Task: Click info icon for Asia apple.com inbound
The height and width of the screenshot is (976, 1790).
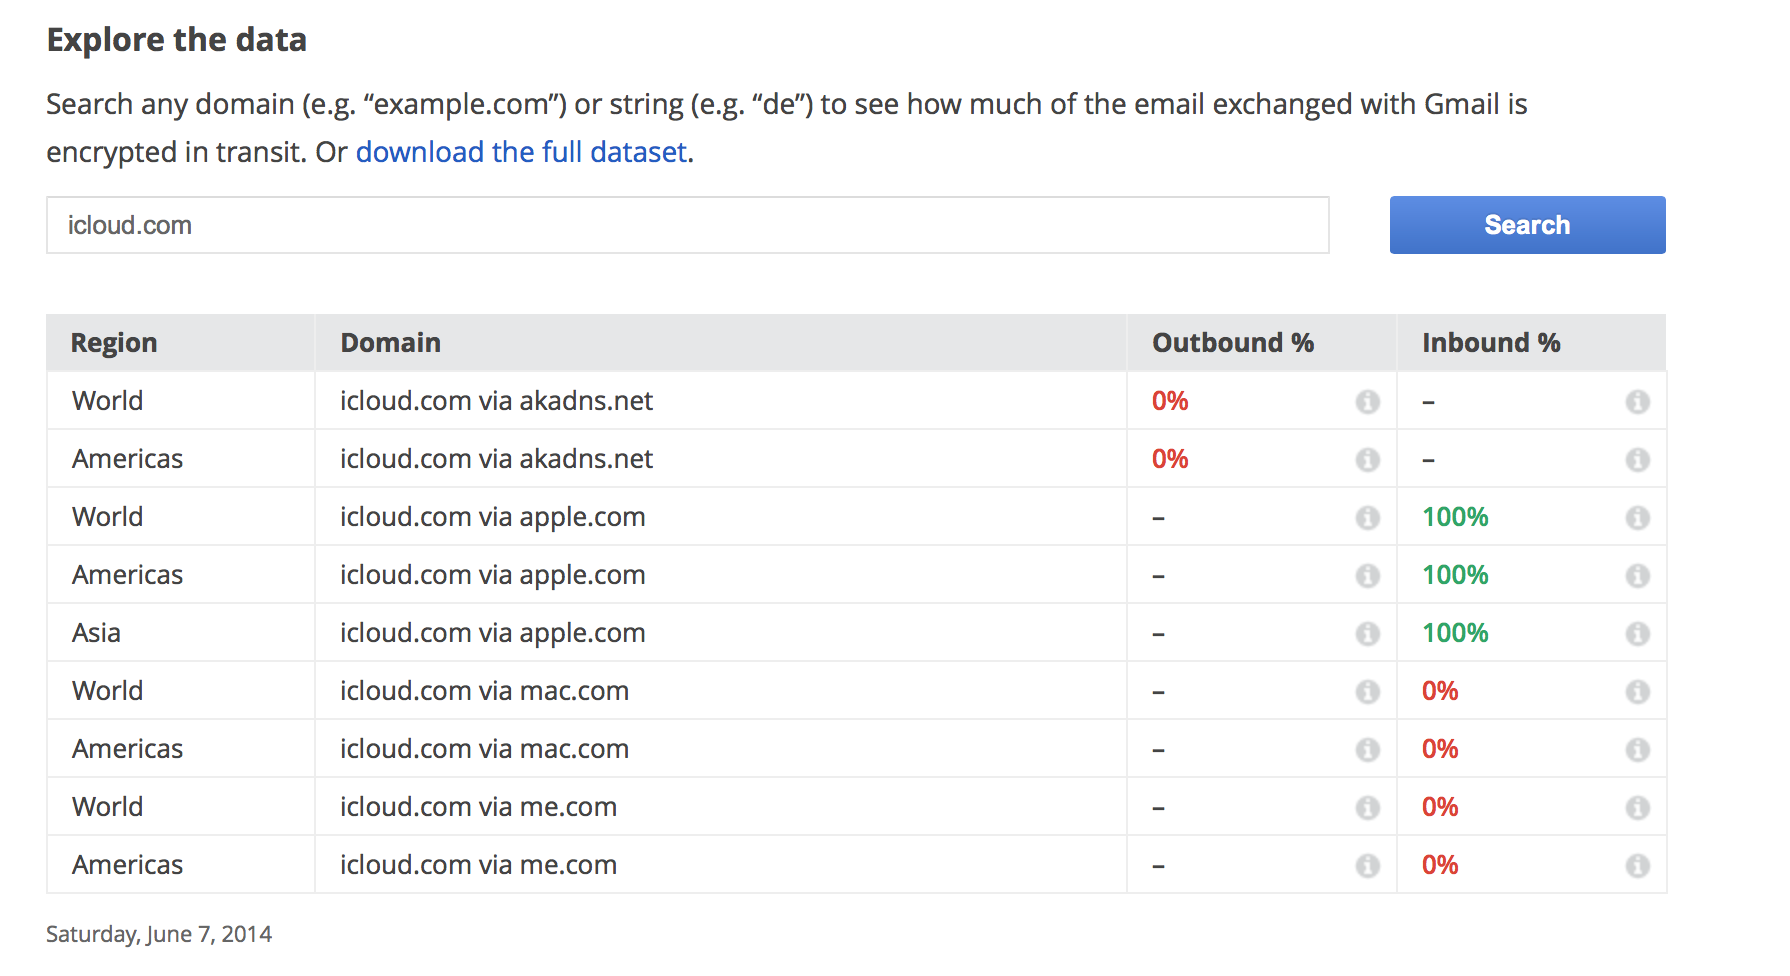Action: [x=1637, y=634]
